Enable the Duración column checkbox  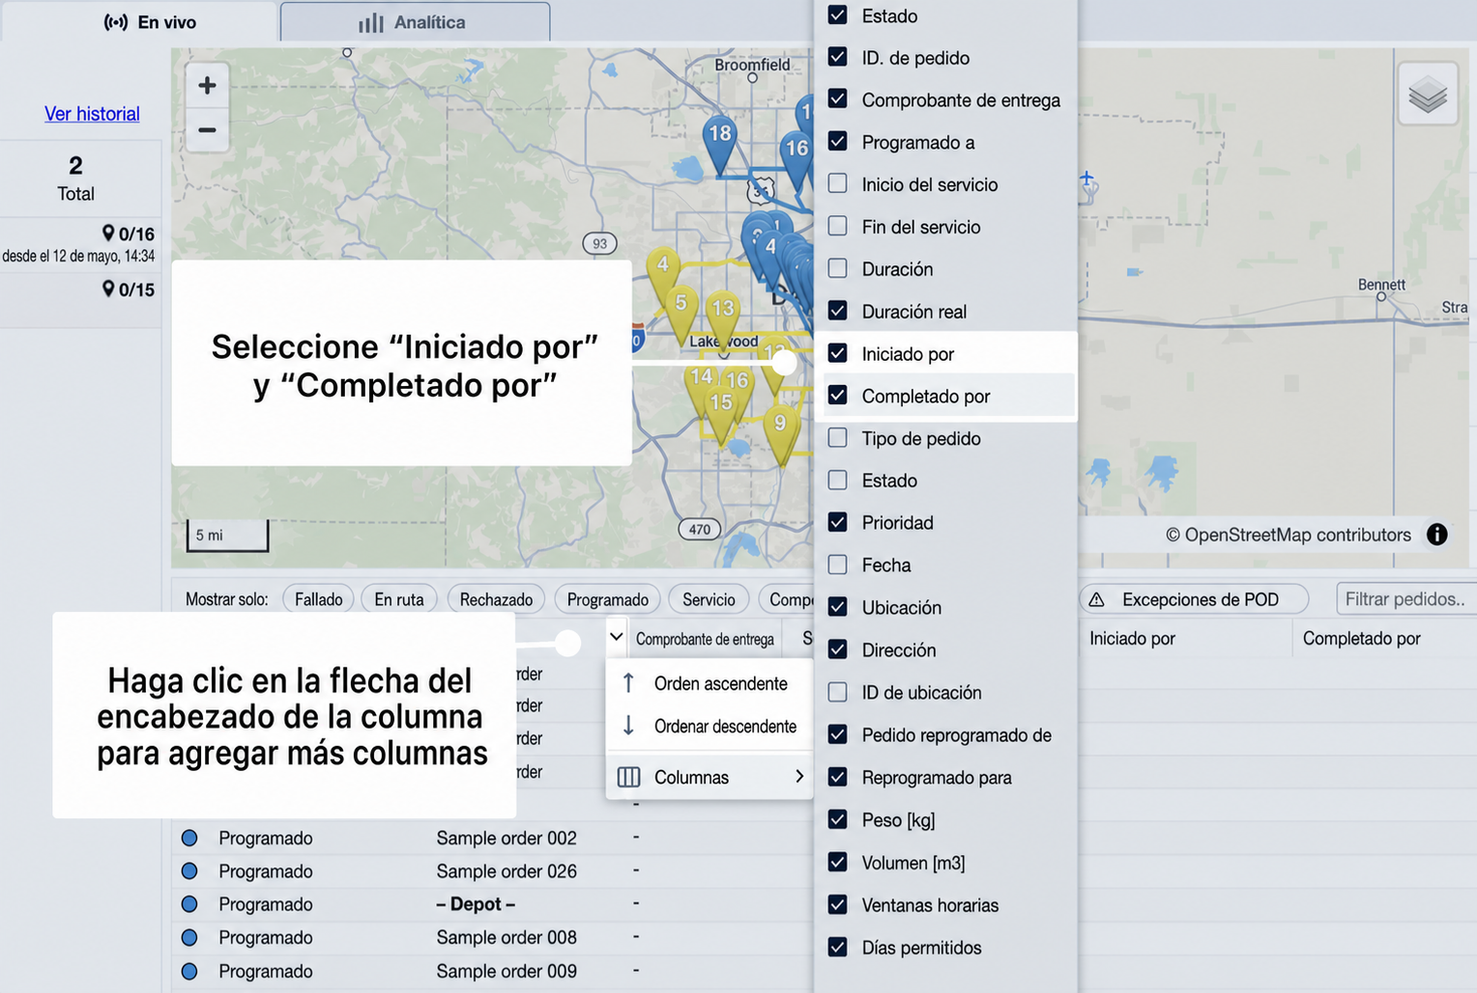pos(838,268)
